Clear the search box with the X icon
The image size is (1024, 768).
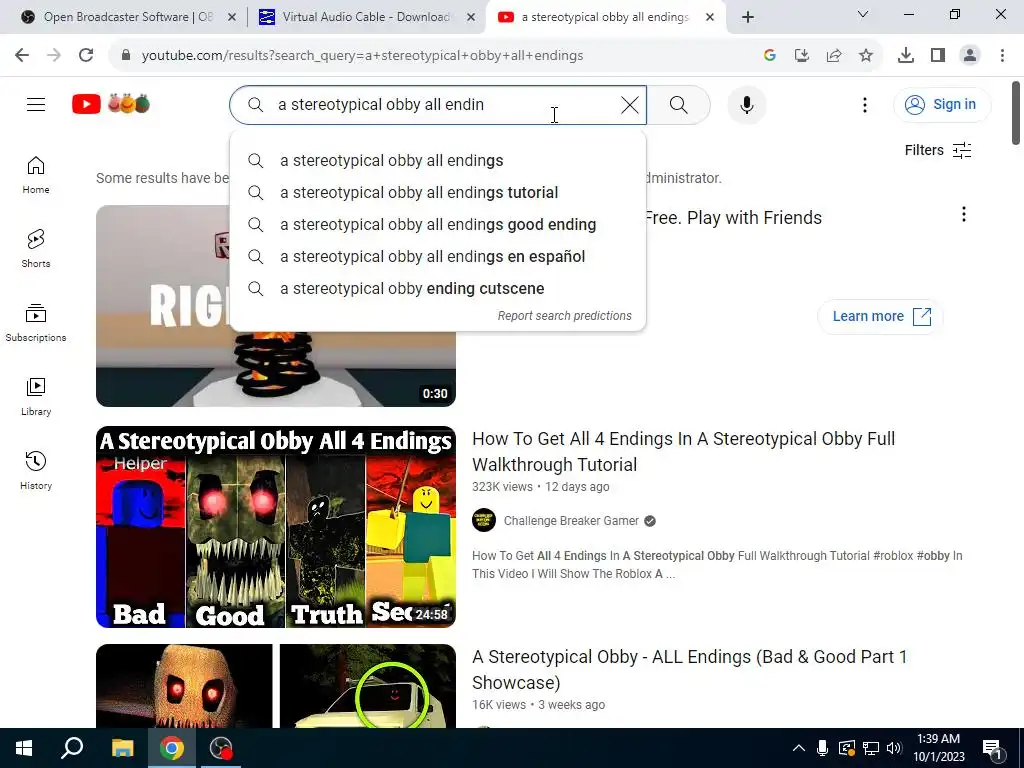630,104
